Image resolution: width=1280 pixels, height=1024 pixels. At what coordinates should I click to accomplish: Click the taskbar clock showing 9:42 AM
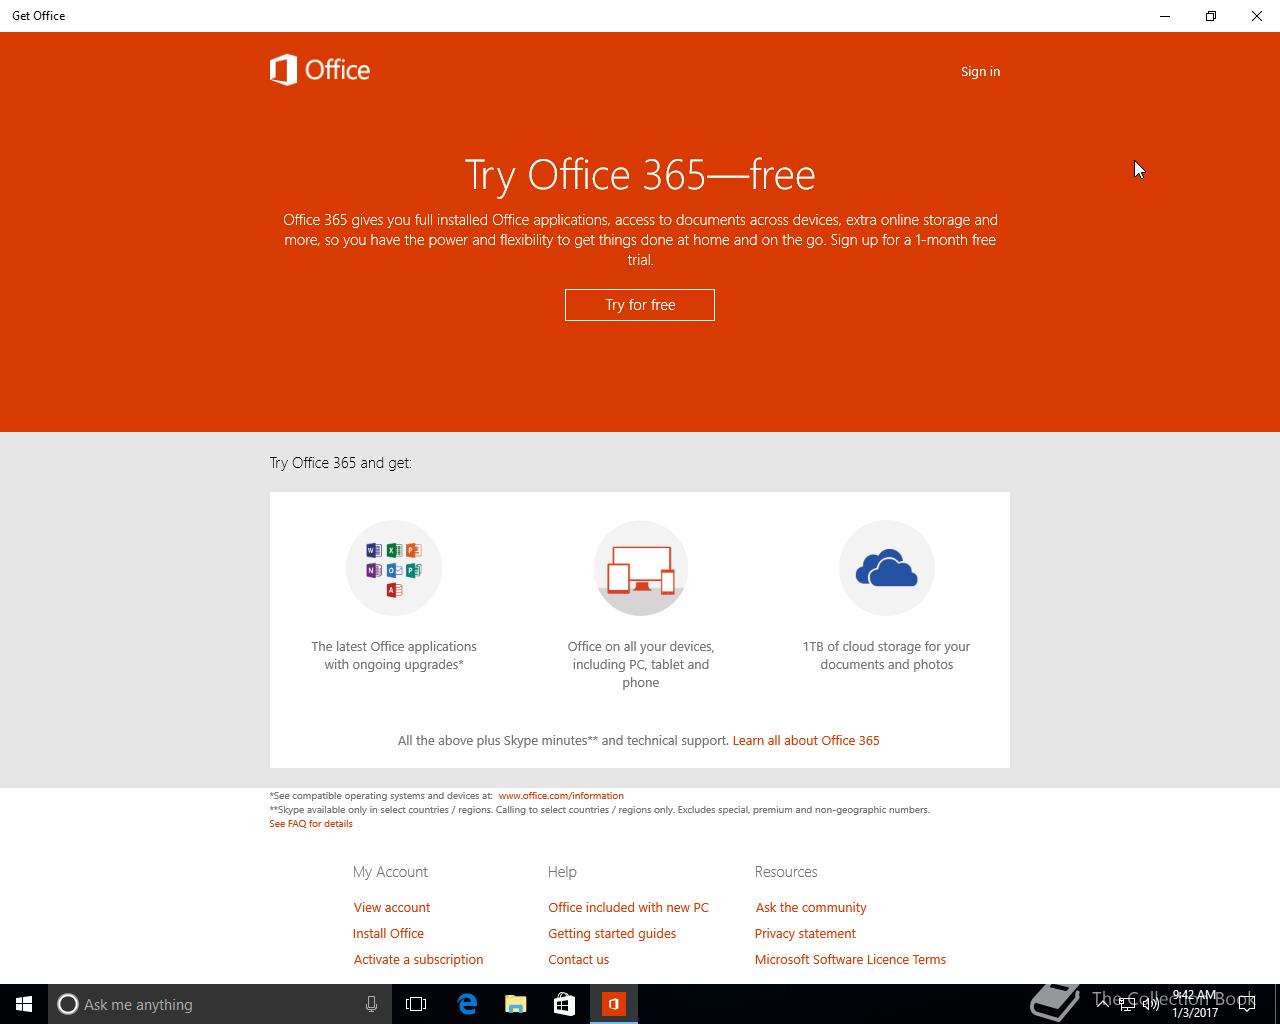click(x=1195, y=1004)
